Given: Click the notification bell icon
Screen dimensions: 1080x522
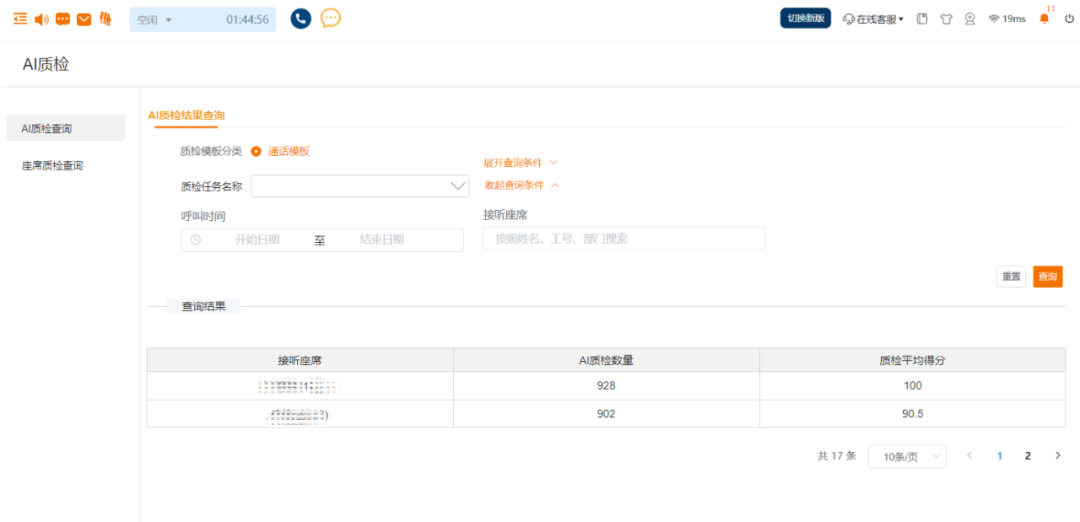Looking at the screenshot, I should pos(1044,19).
